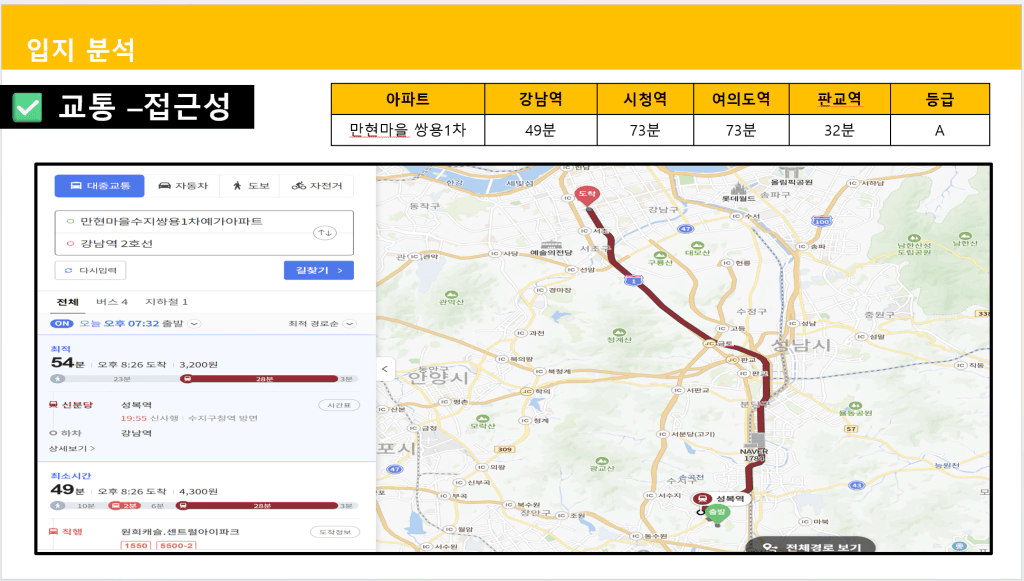Click the 율동공원 icon on map

click(x=856, y=406)
